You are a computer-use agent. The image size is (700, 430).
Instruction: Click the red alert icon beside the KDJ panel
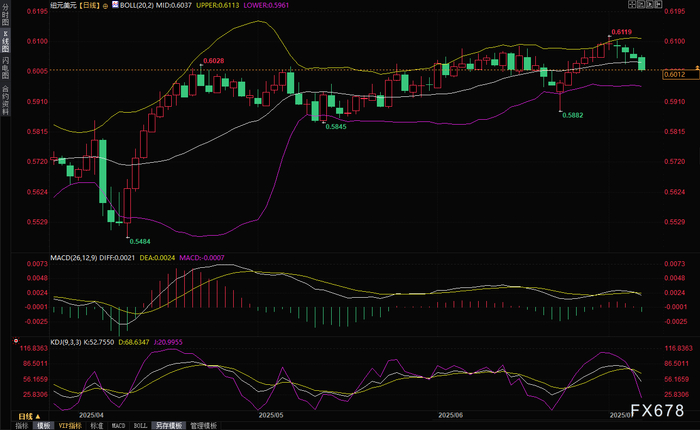pyautogui.click(x=16, y=341)
